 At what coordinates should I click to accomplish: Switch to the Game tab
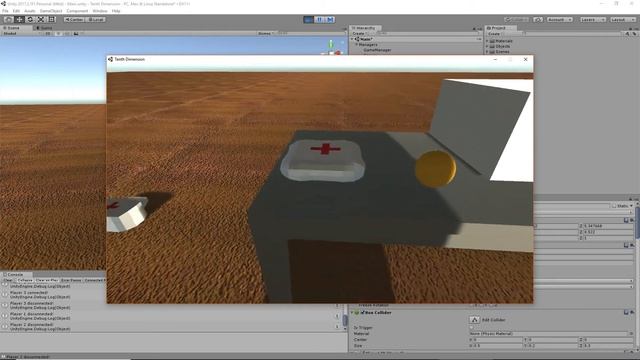click(x=45, y=28)
